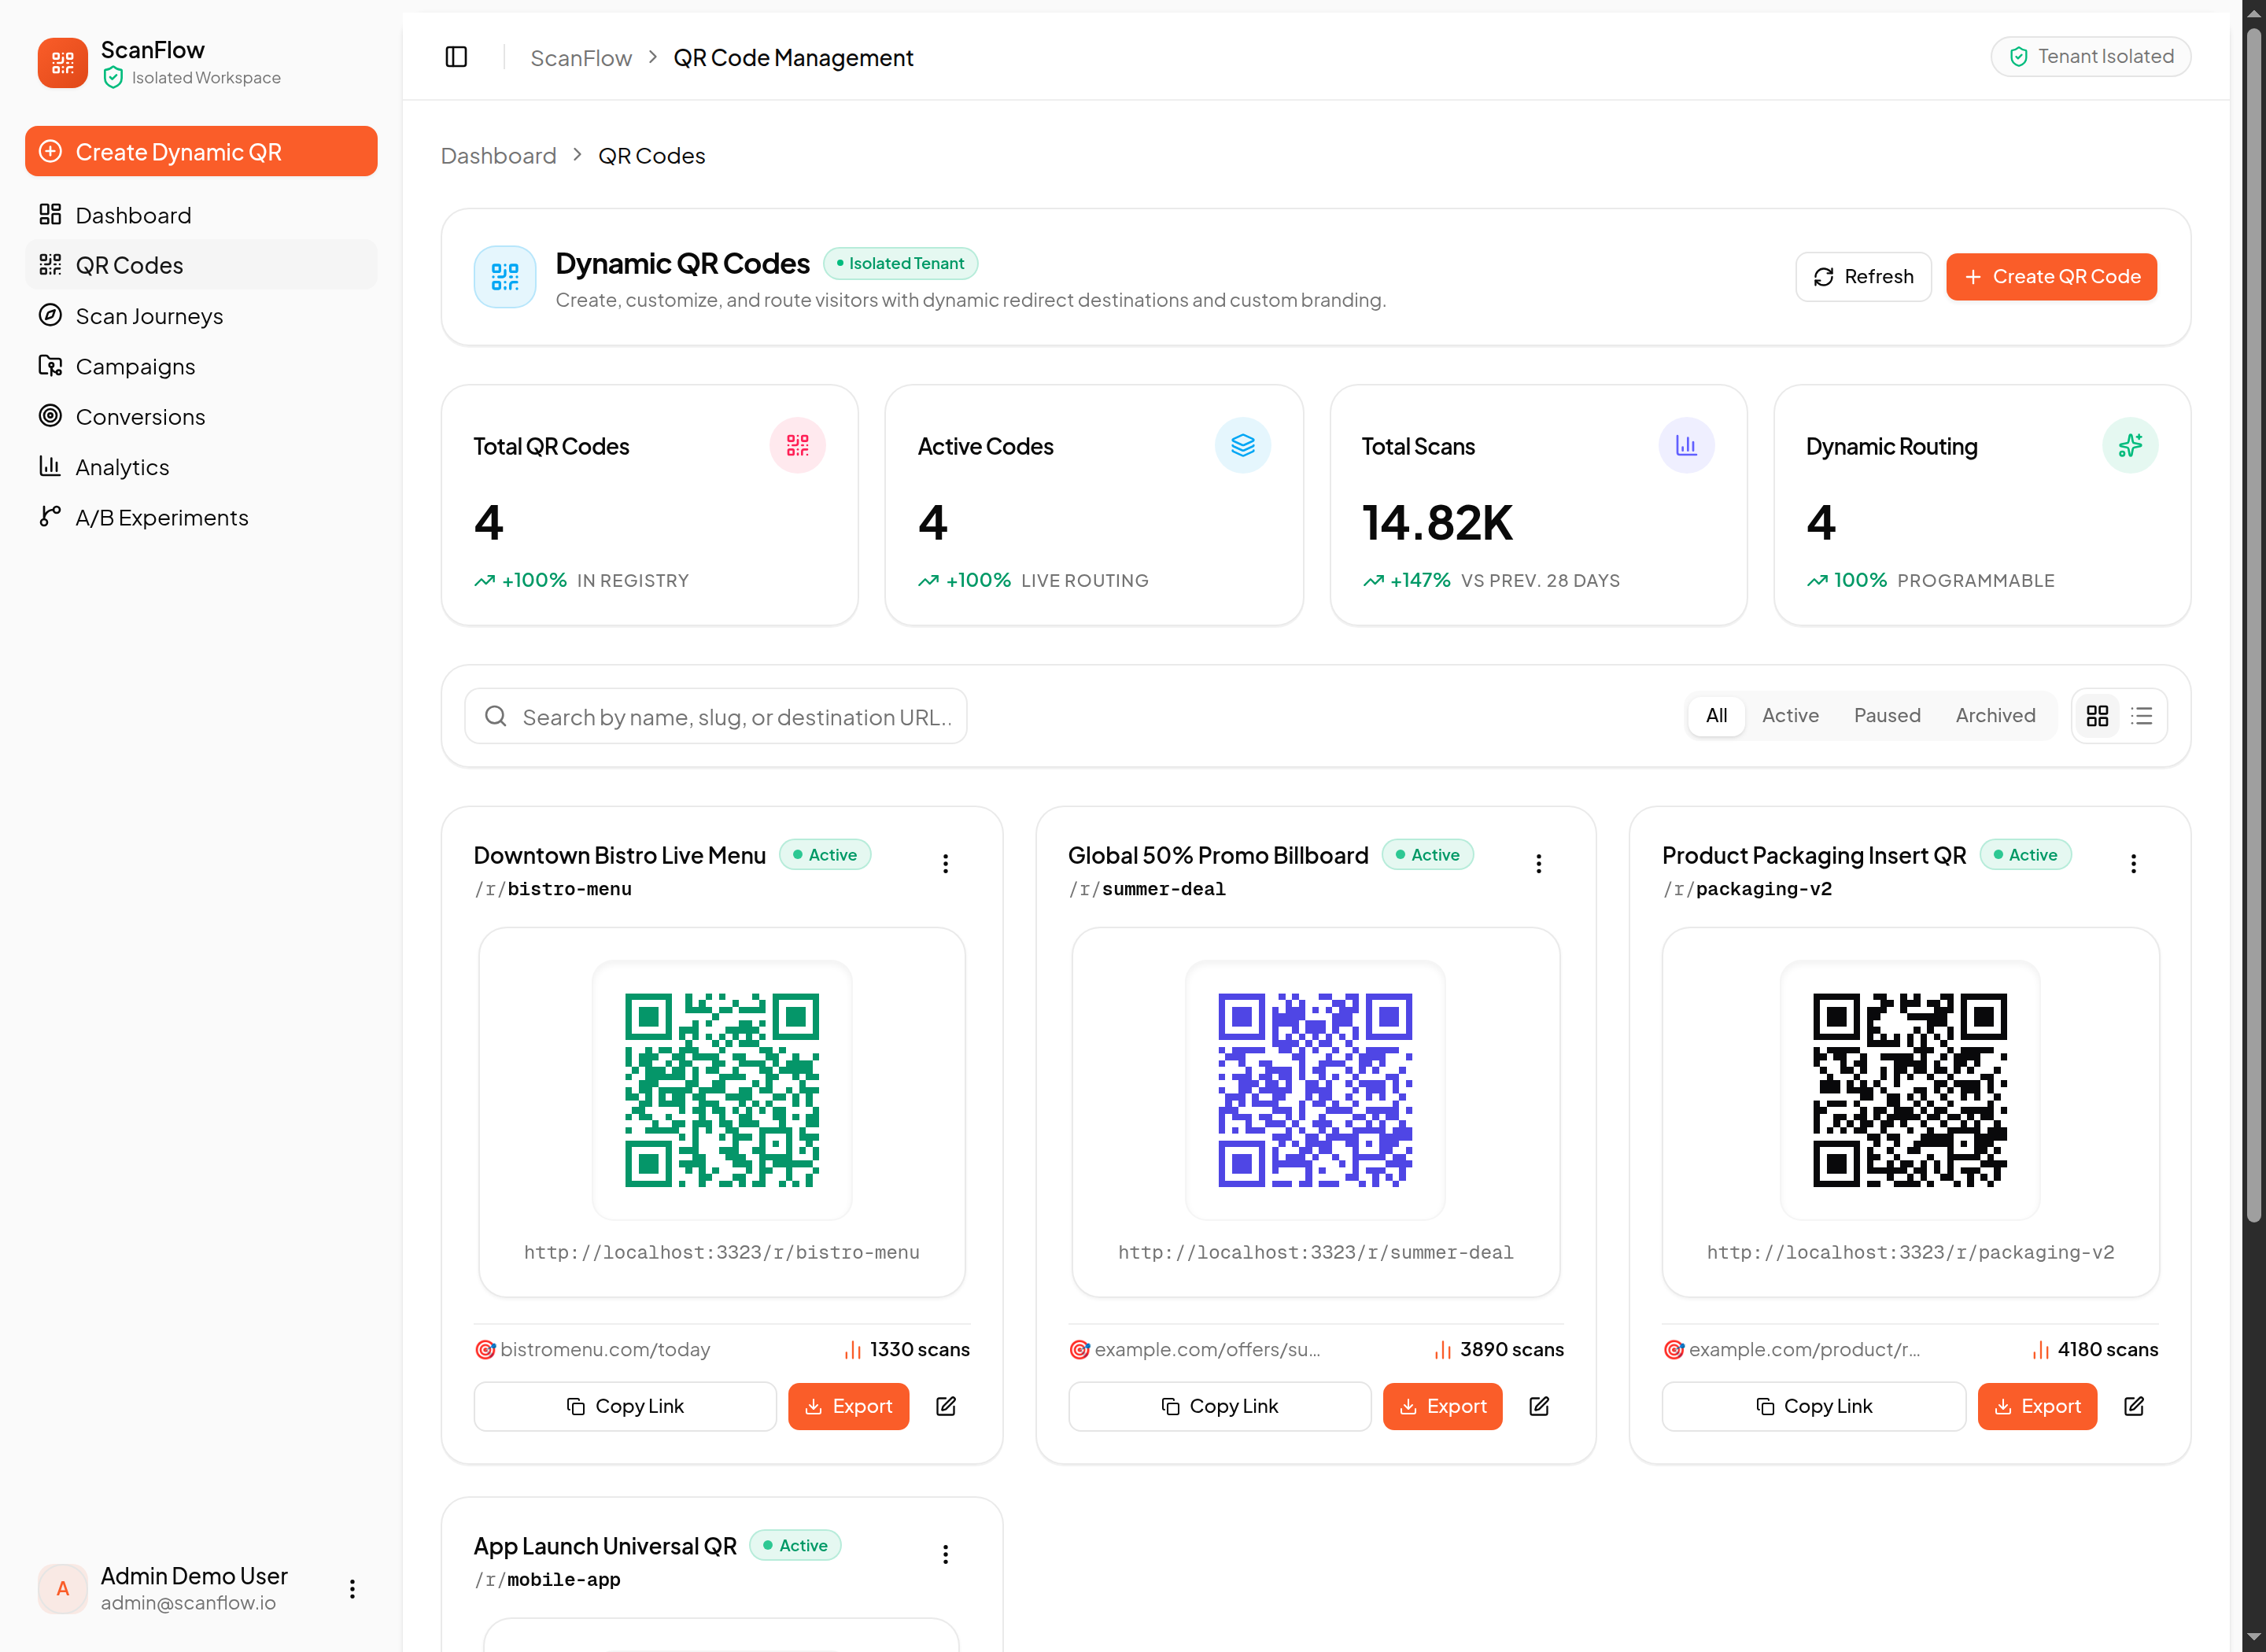Image resolution: width=2266 pixels, height=1652 pixels.
Task: Toggle the sidebar panel icon
Action: pyautogui.click(x=456, y=57)
